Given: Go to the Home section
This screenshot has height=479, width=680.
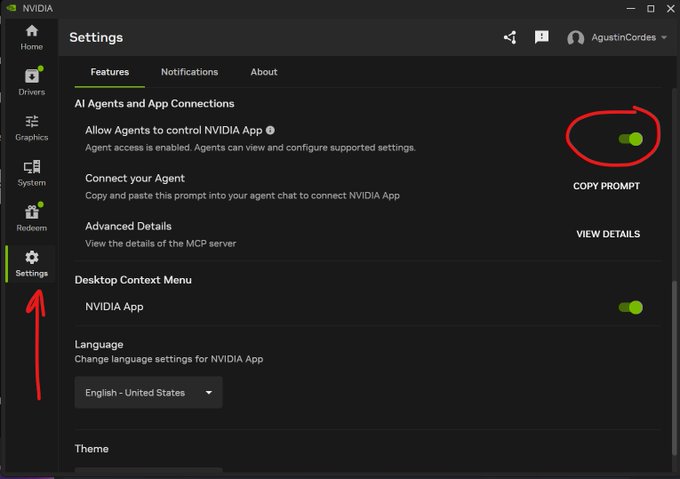Looking at the screenshot, I should click(x=31, y=38).
